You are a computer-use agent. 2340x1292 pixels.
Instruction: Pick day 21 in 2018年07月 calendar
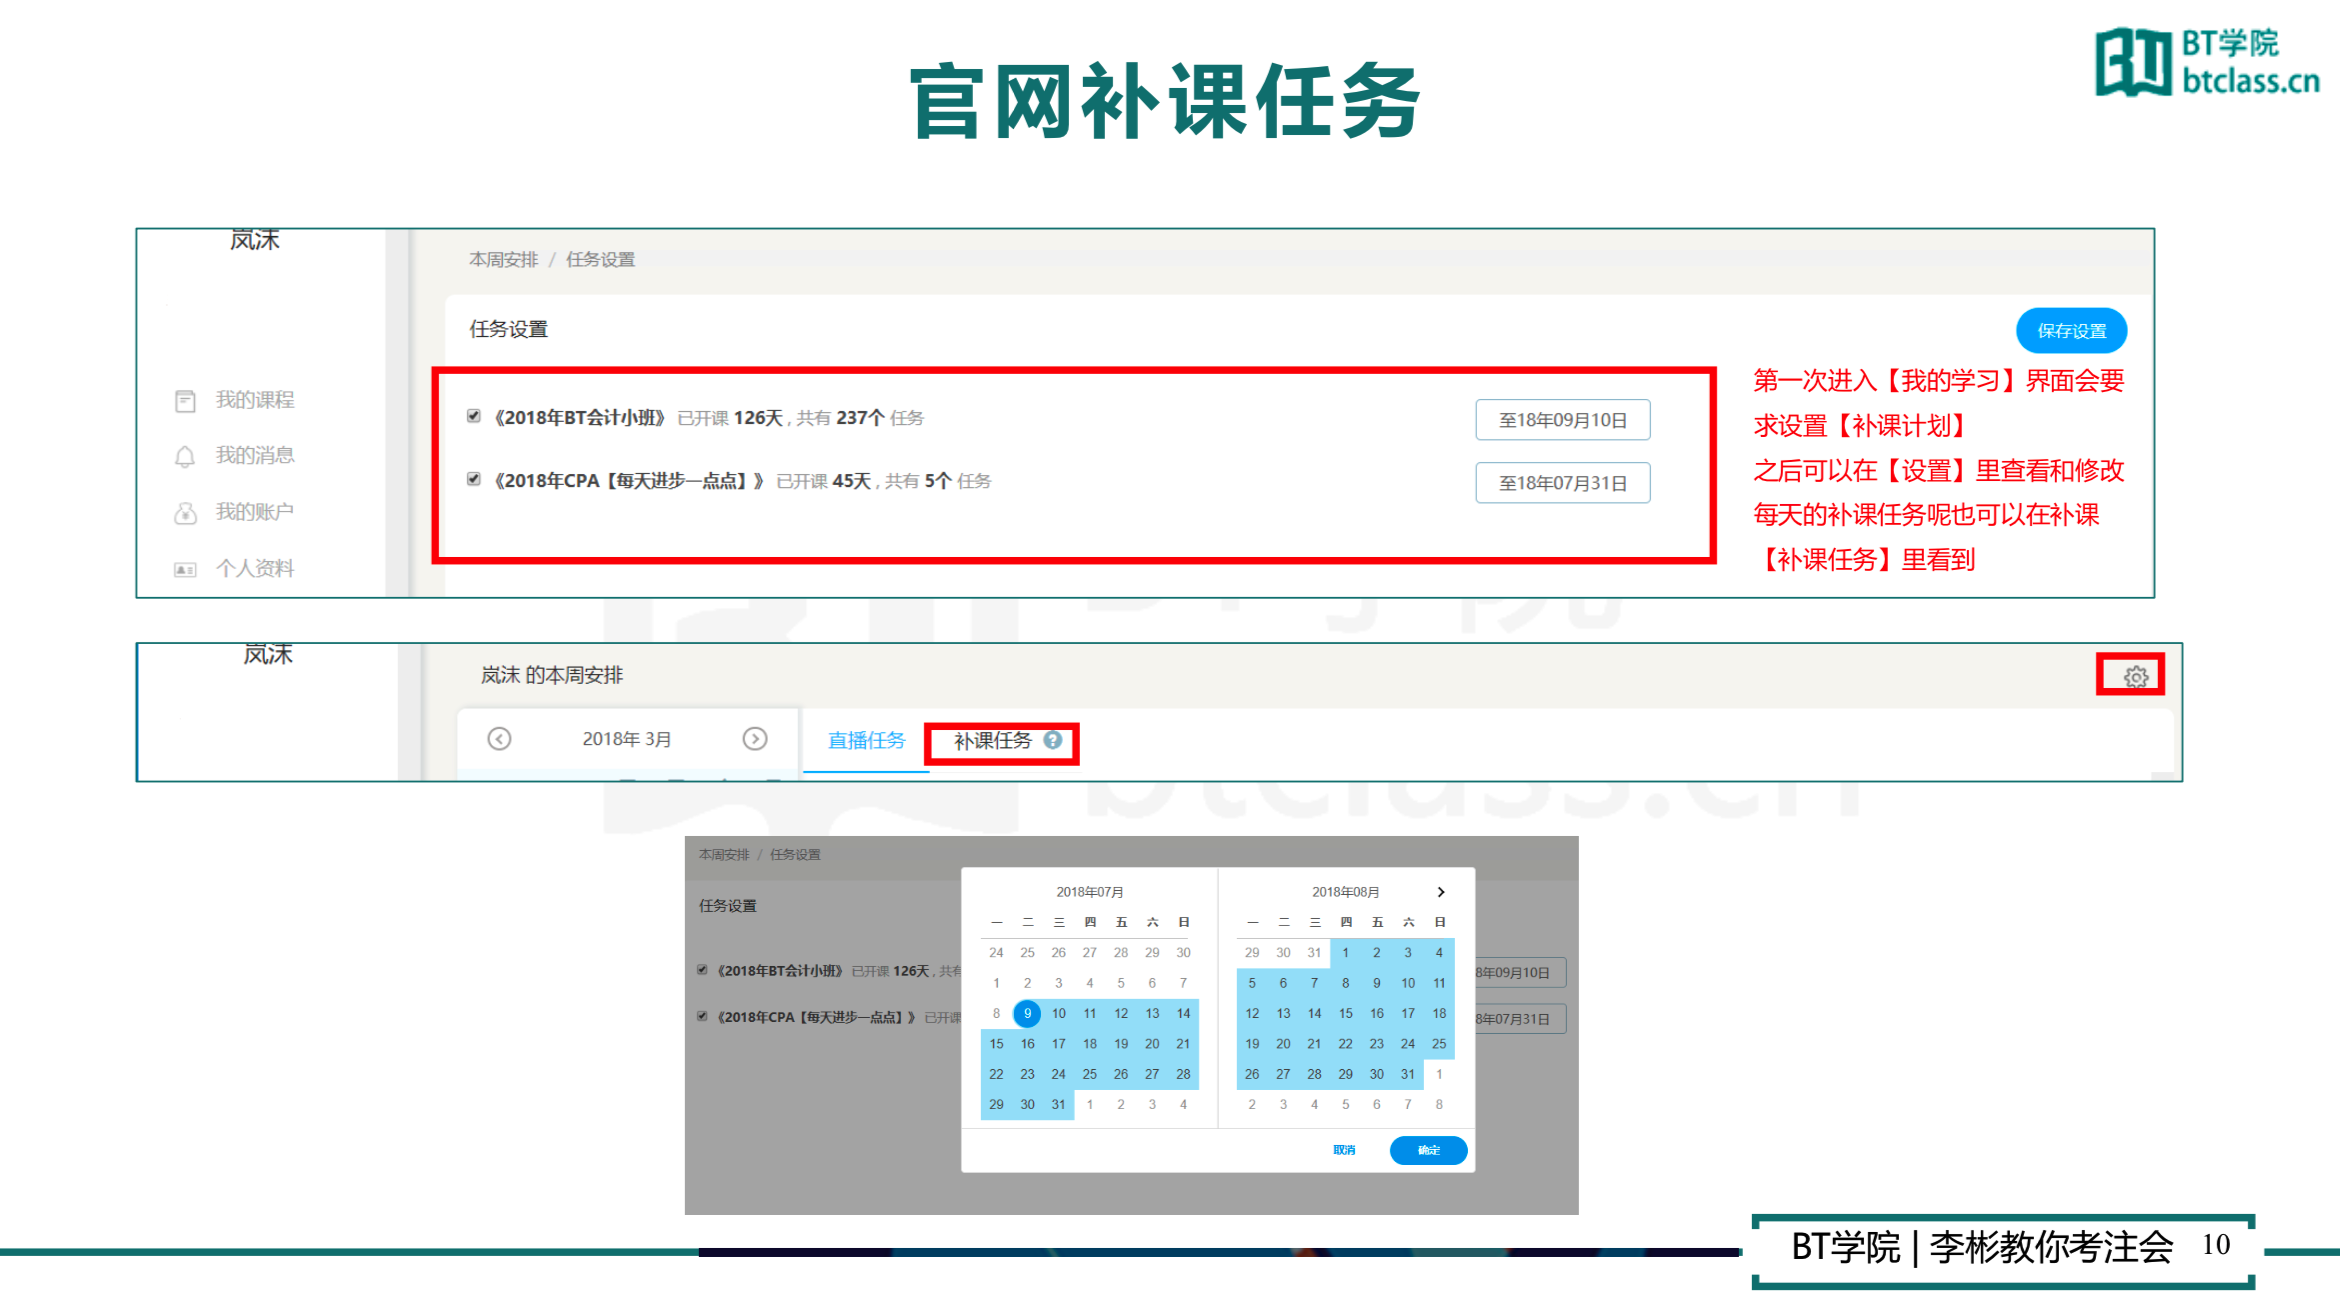click(x=1183, y=1043)
